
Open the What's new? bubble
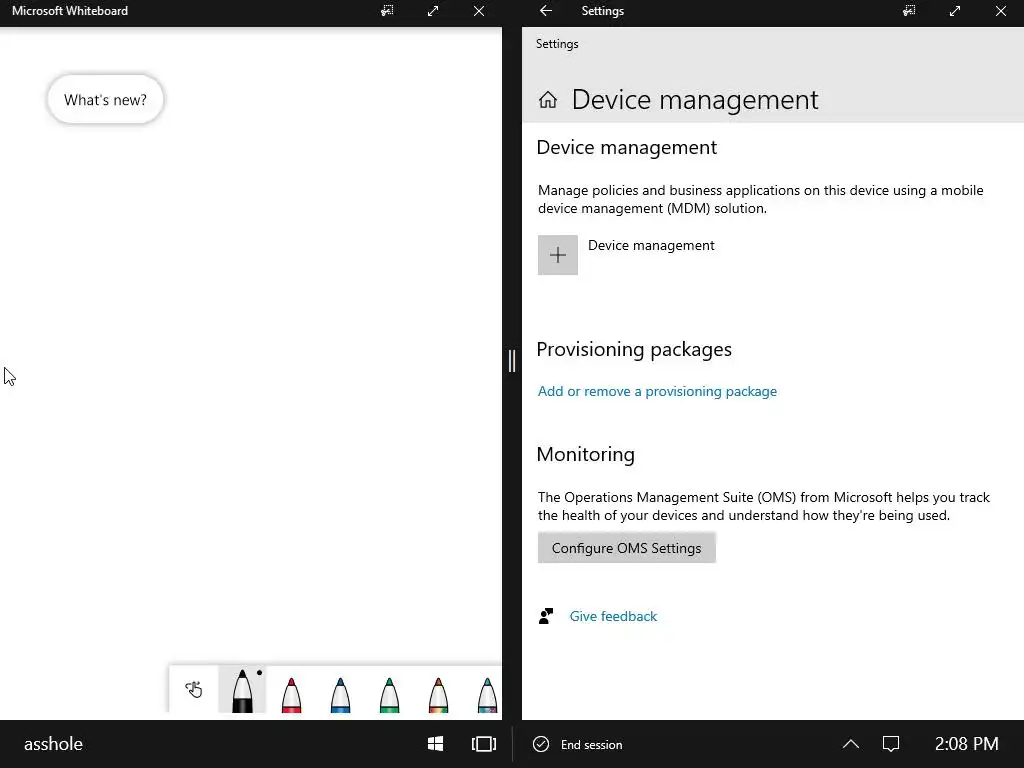105,99
